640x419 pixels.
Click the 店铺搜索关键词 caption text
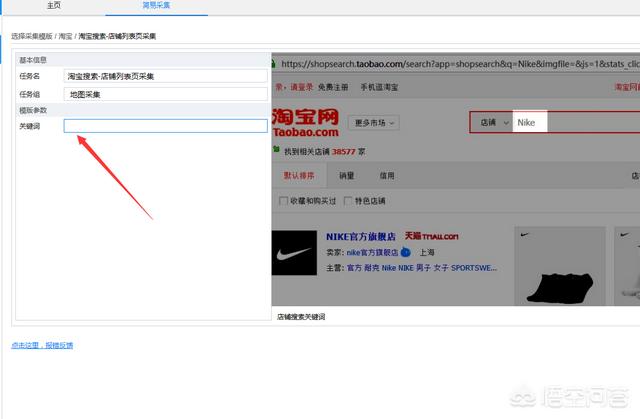(x=301, y=317)
